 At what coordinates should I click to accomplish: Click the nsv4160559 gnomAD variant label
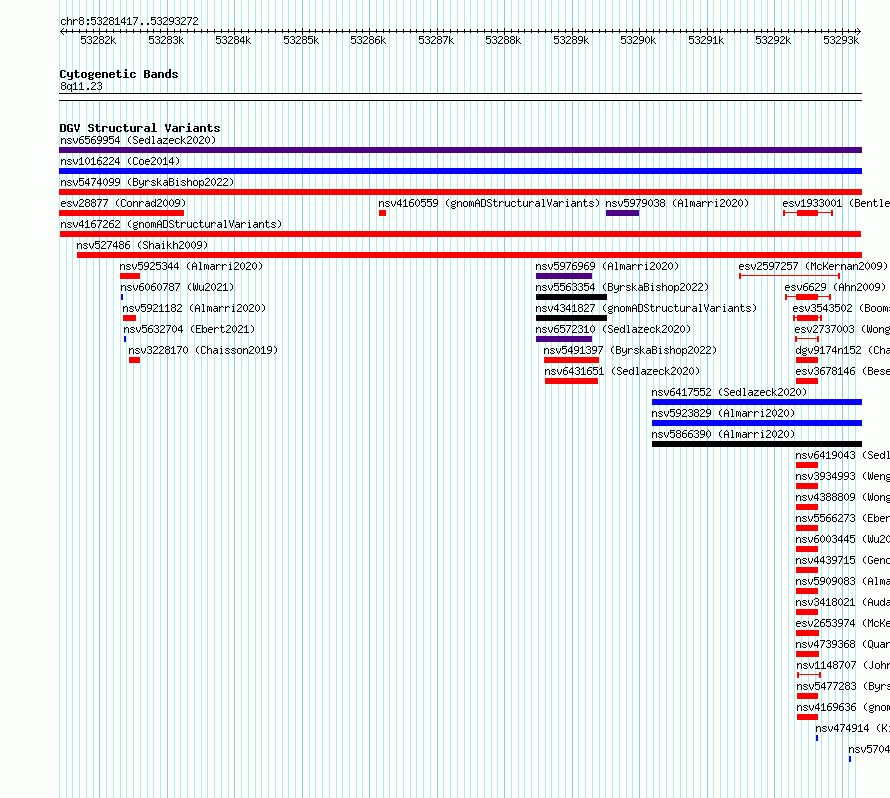[x=489, y=203]
